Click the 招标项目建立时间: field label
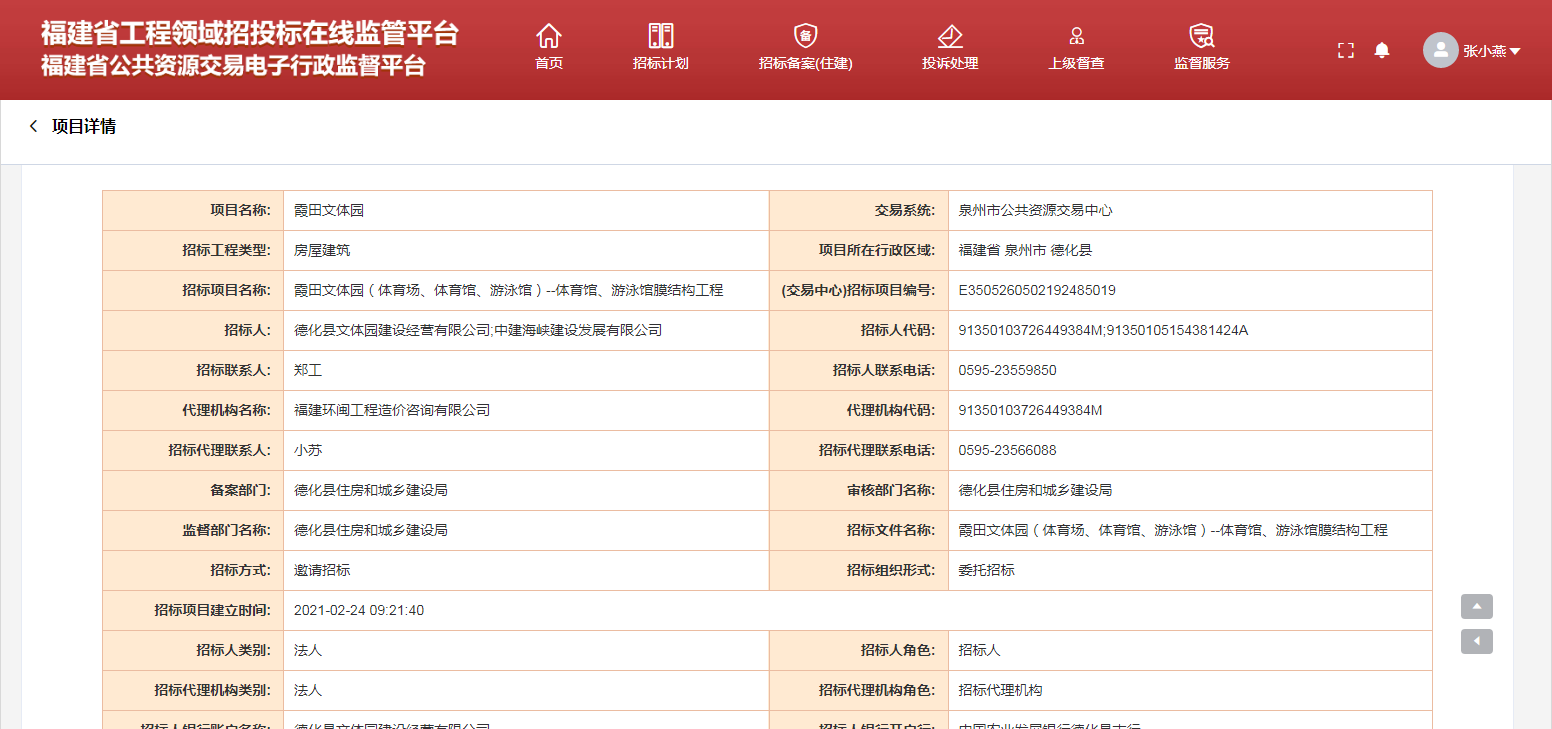Screen dimensions: 1552x729 212,610
